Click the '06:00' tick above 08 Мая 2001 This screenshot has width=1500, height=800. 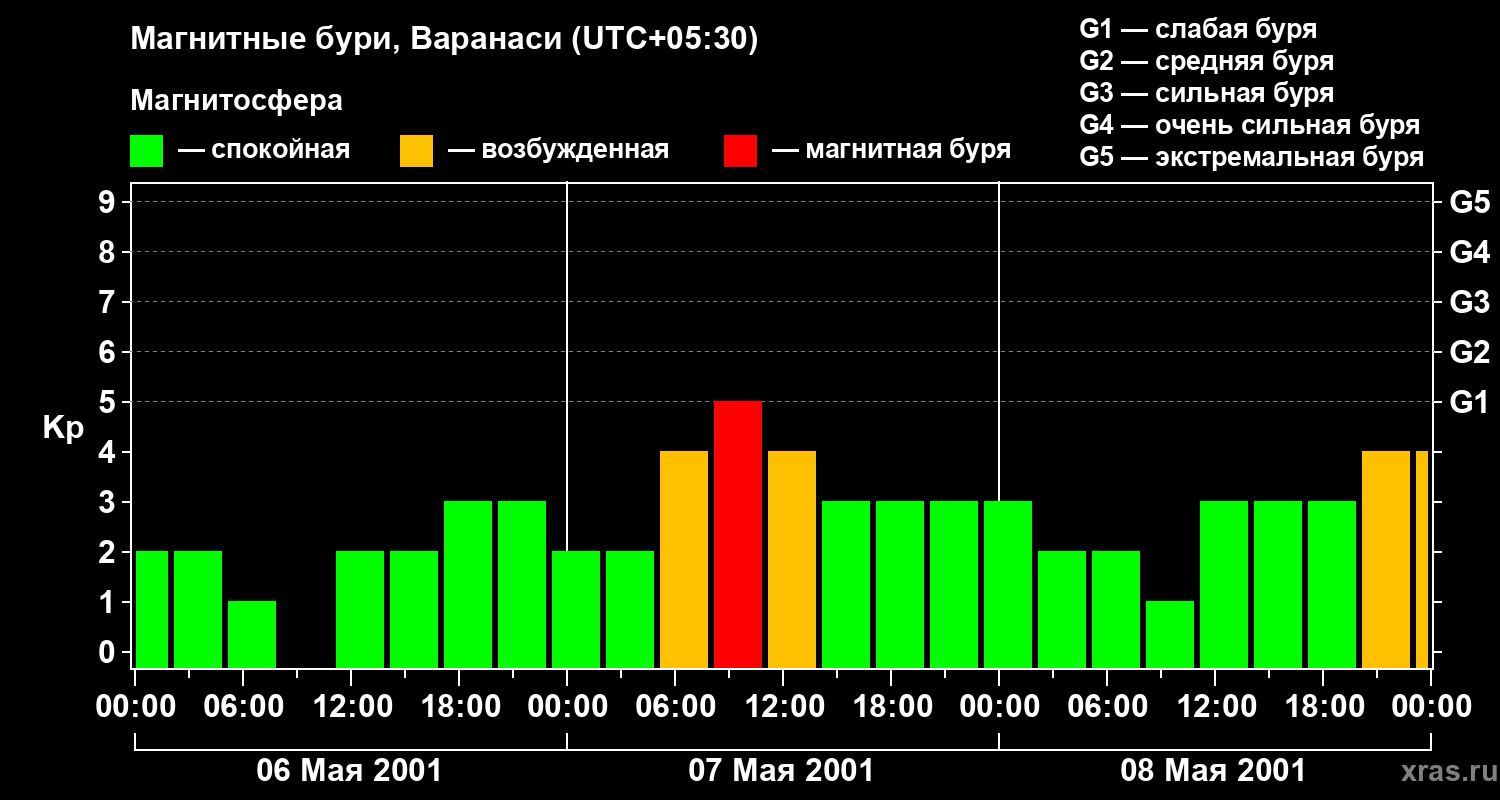tap(1107, 706)
